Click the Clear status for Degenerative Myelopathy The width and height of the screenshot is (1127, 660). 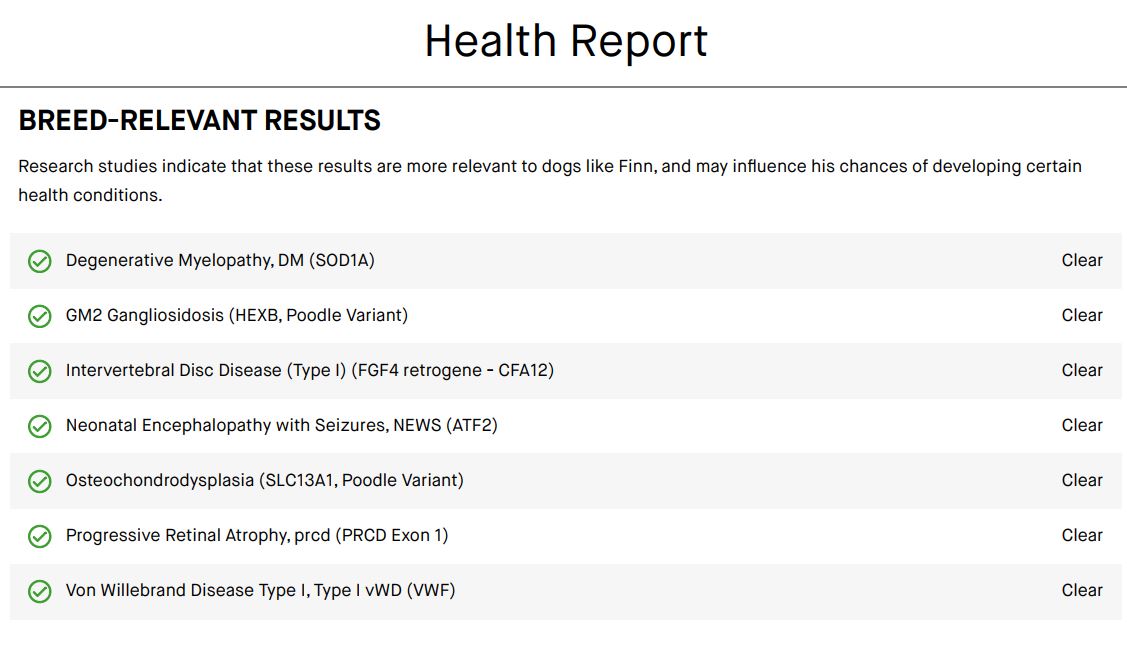1082,260
